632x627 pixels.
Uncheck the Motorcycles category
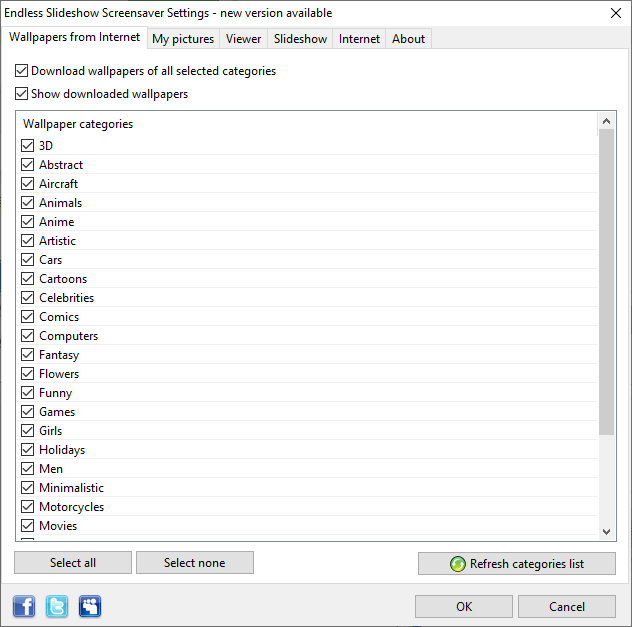pos(27,507)
